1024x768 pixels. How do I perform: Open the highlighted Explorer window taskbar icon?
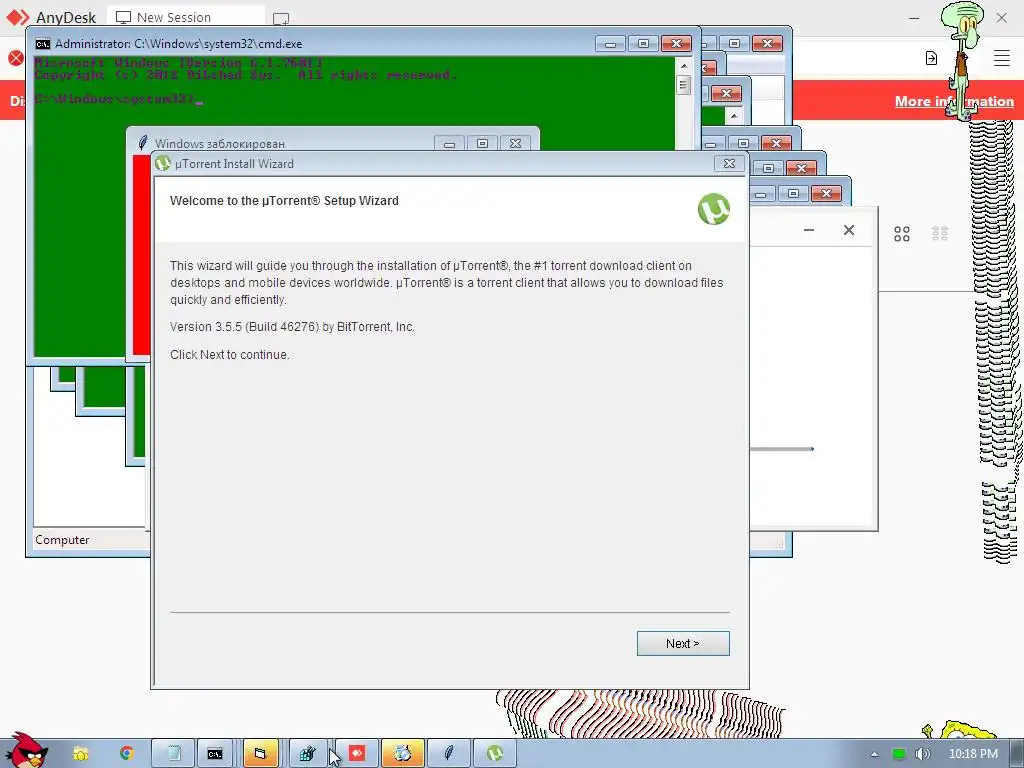click(261, 754)
